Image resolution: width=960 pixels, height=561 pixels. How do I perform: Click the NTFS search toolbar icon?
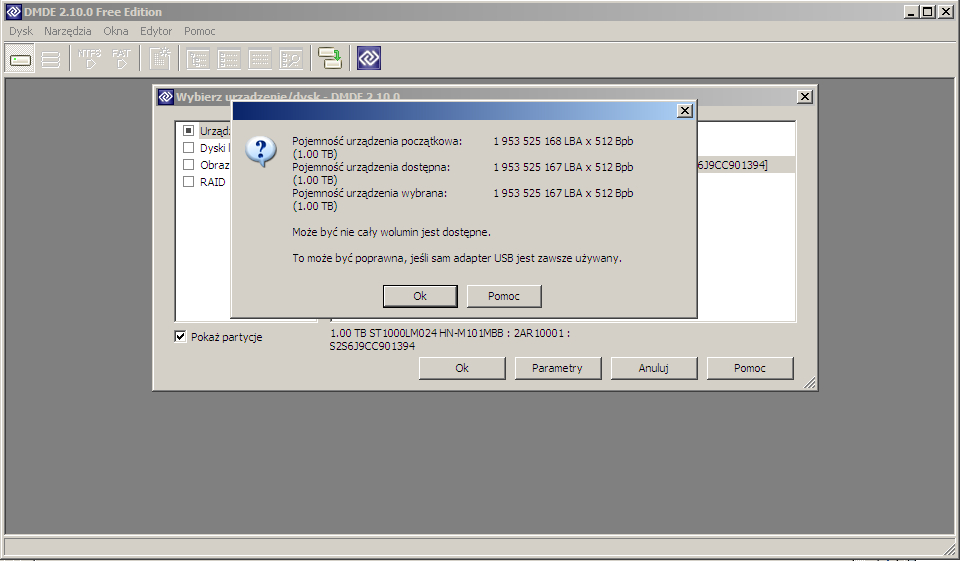[x=90, y=59]
